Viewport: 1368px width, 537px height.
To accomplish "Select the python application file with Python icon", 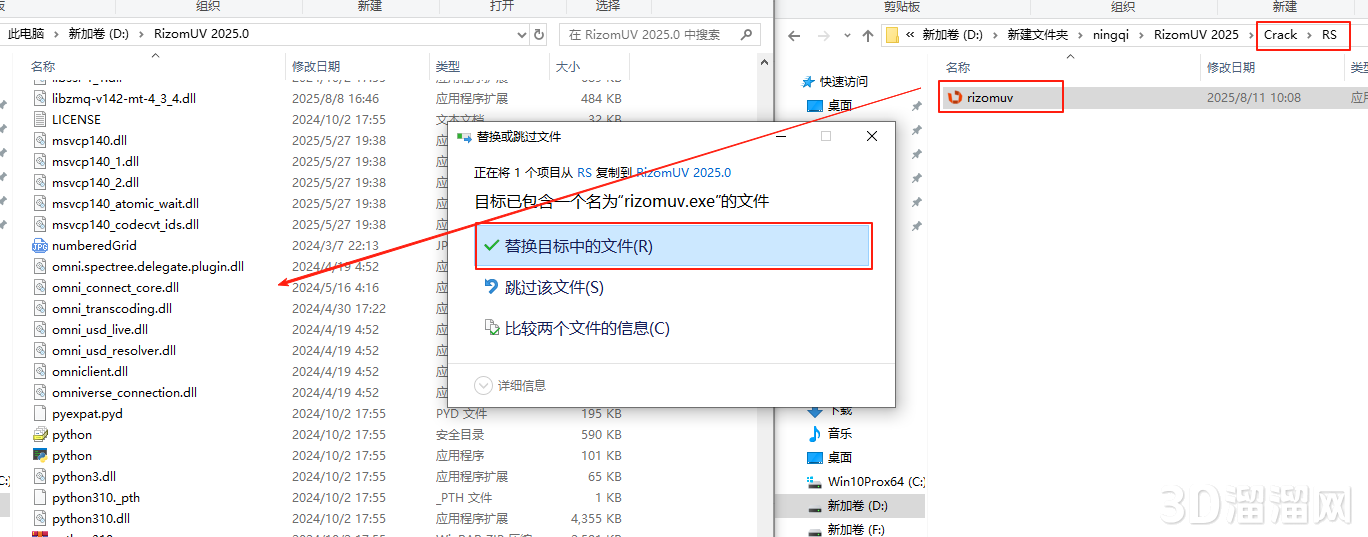I will coord(40,456).
